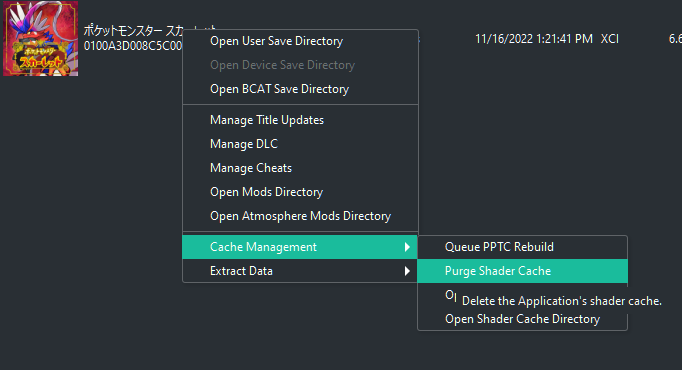The image size is (682, 370).
Task: Open Shader Cache Directory
Action: pos(522,319)
